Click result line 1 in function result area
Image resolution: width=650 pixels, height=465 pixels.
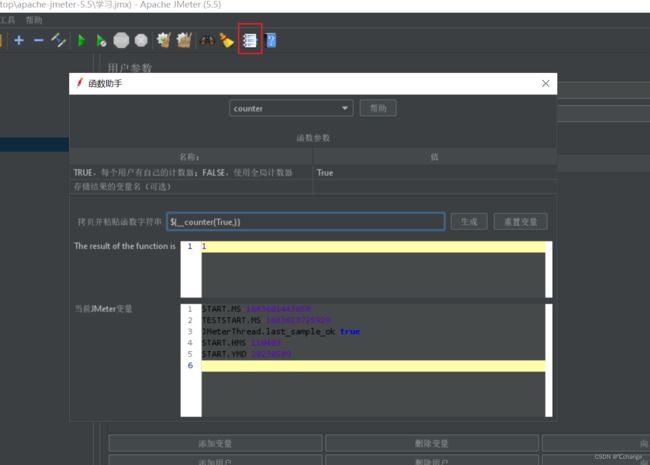[373, 247]
